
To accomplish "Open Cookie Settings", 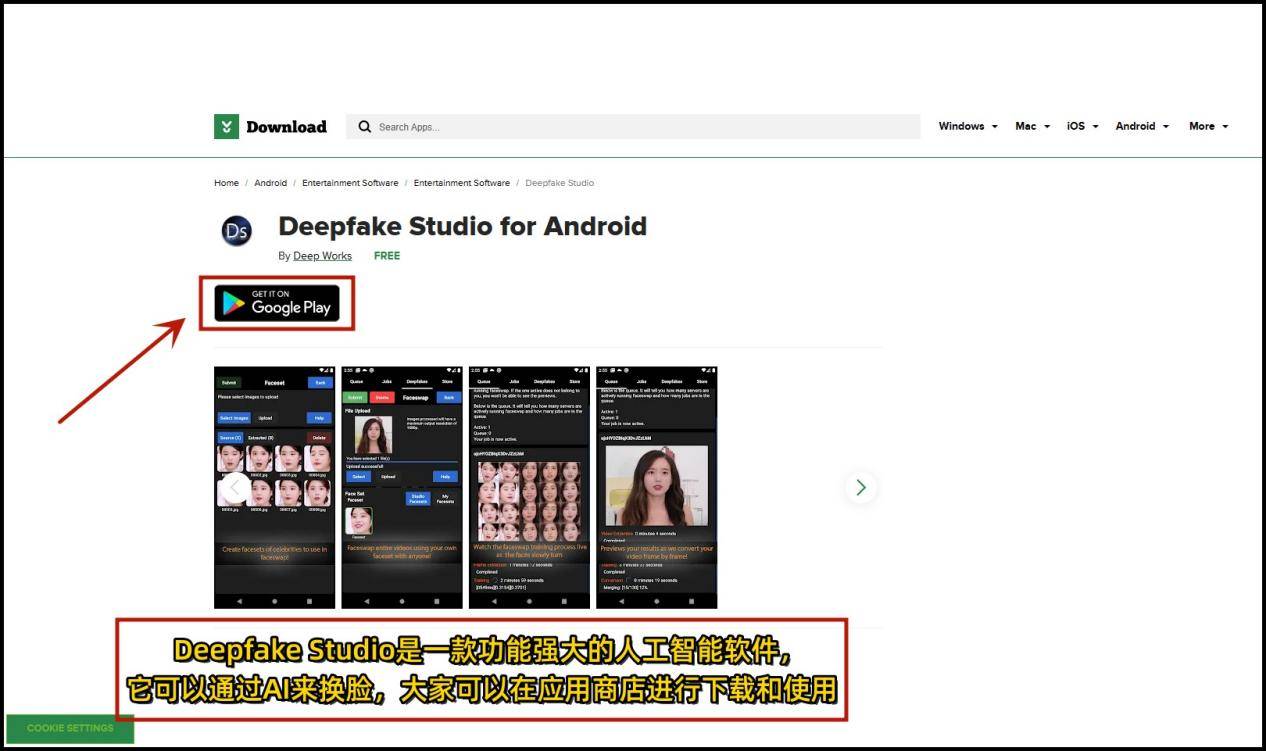I will coord(70,728).
